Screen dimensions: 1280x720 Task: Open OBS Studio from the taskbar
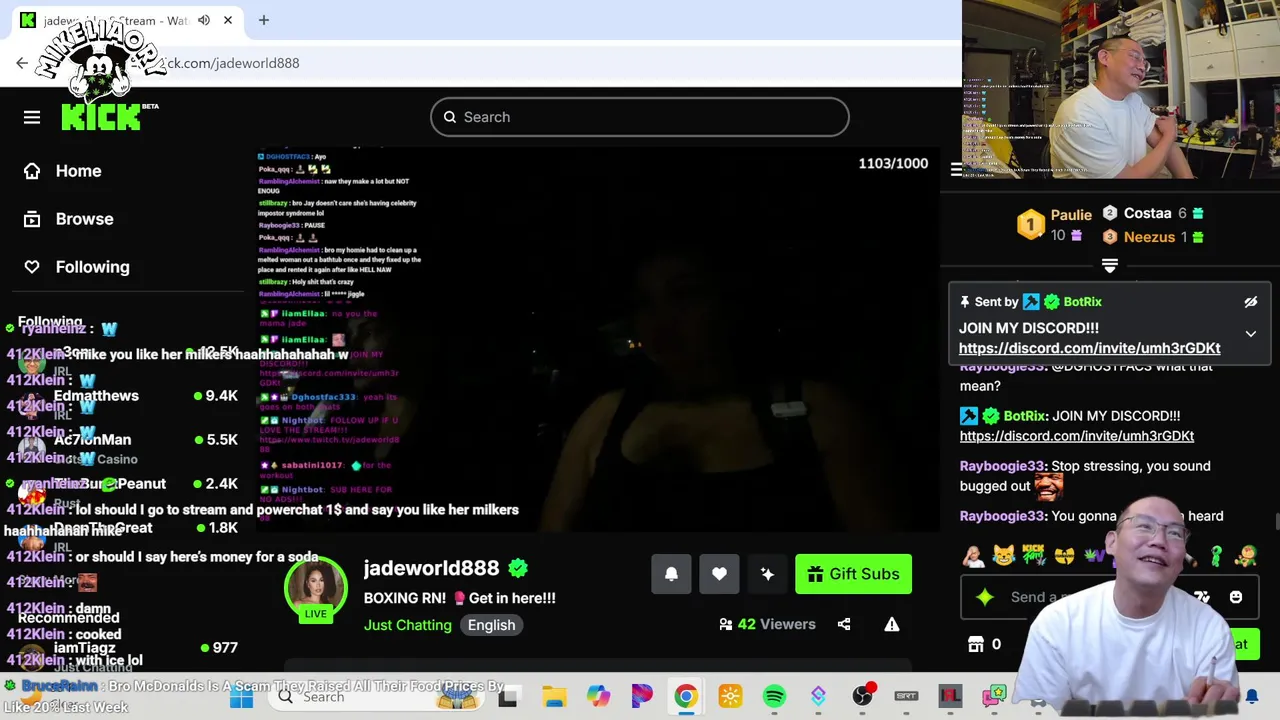(862, 697)
